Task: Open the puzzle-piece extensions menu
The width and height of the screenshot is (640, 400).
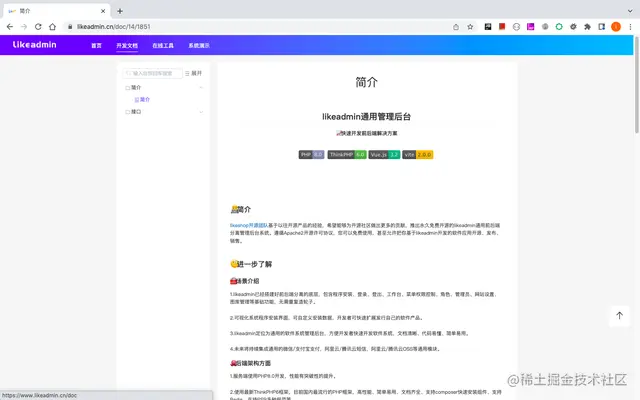Action: 587,27
